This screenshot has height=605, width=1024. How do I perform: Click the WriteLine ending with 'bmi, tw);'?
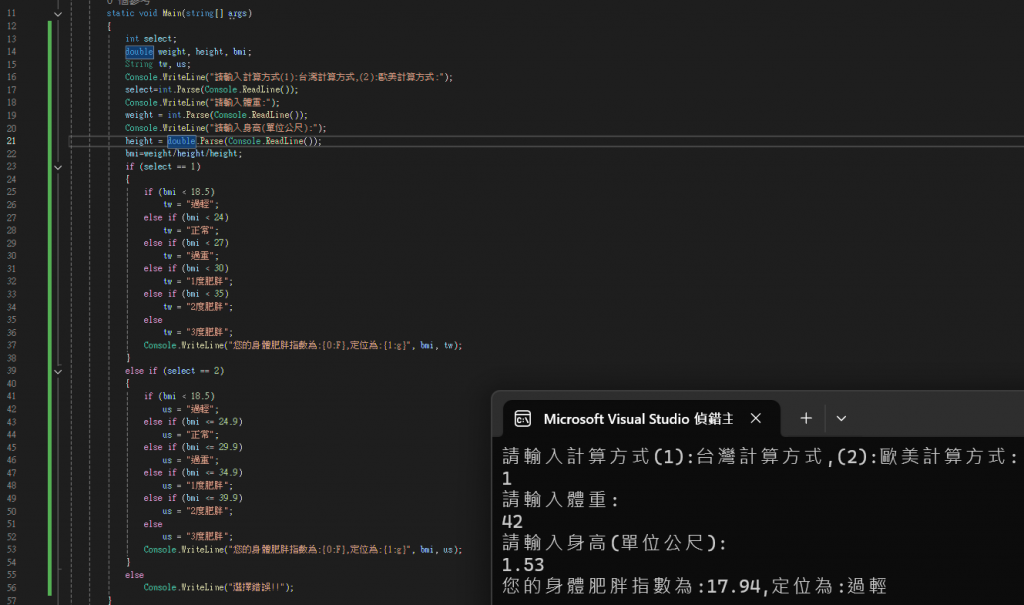(302, 345)
